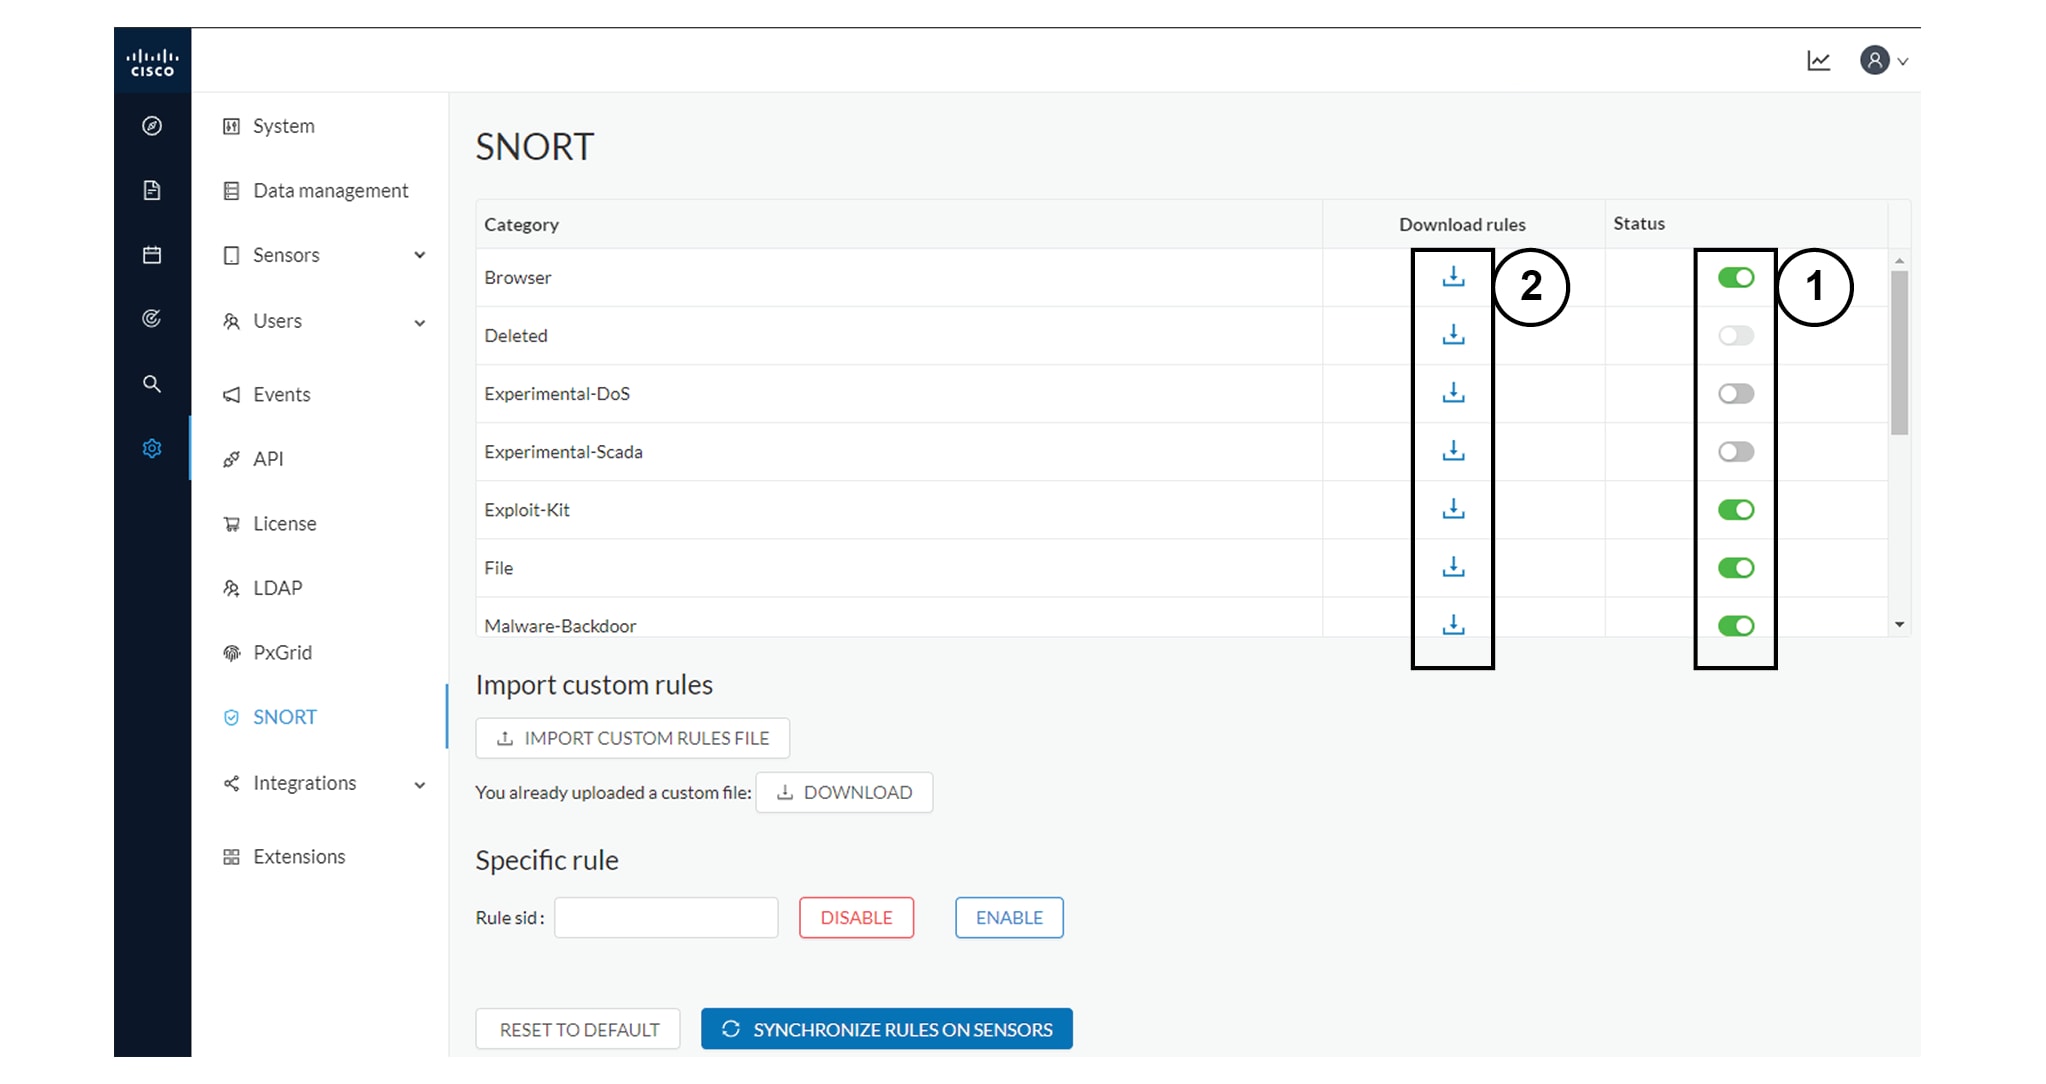Screen dimensions: 2046x1084
Task: Download the uploaded custom rules file
Action: [844, 792]
